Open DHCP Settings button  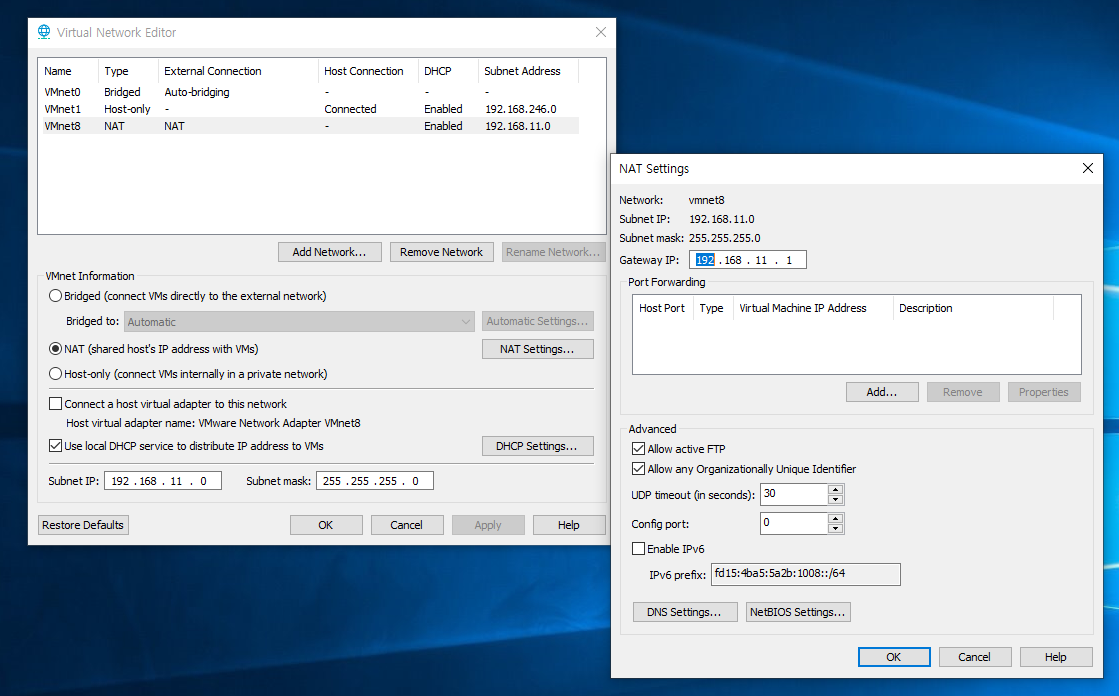point(537,446)
